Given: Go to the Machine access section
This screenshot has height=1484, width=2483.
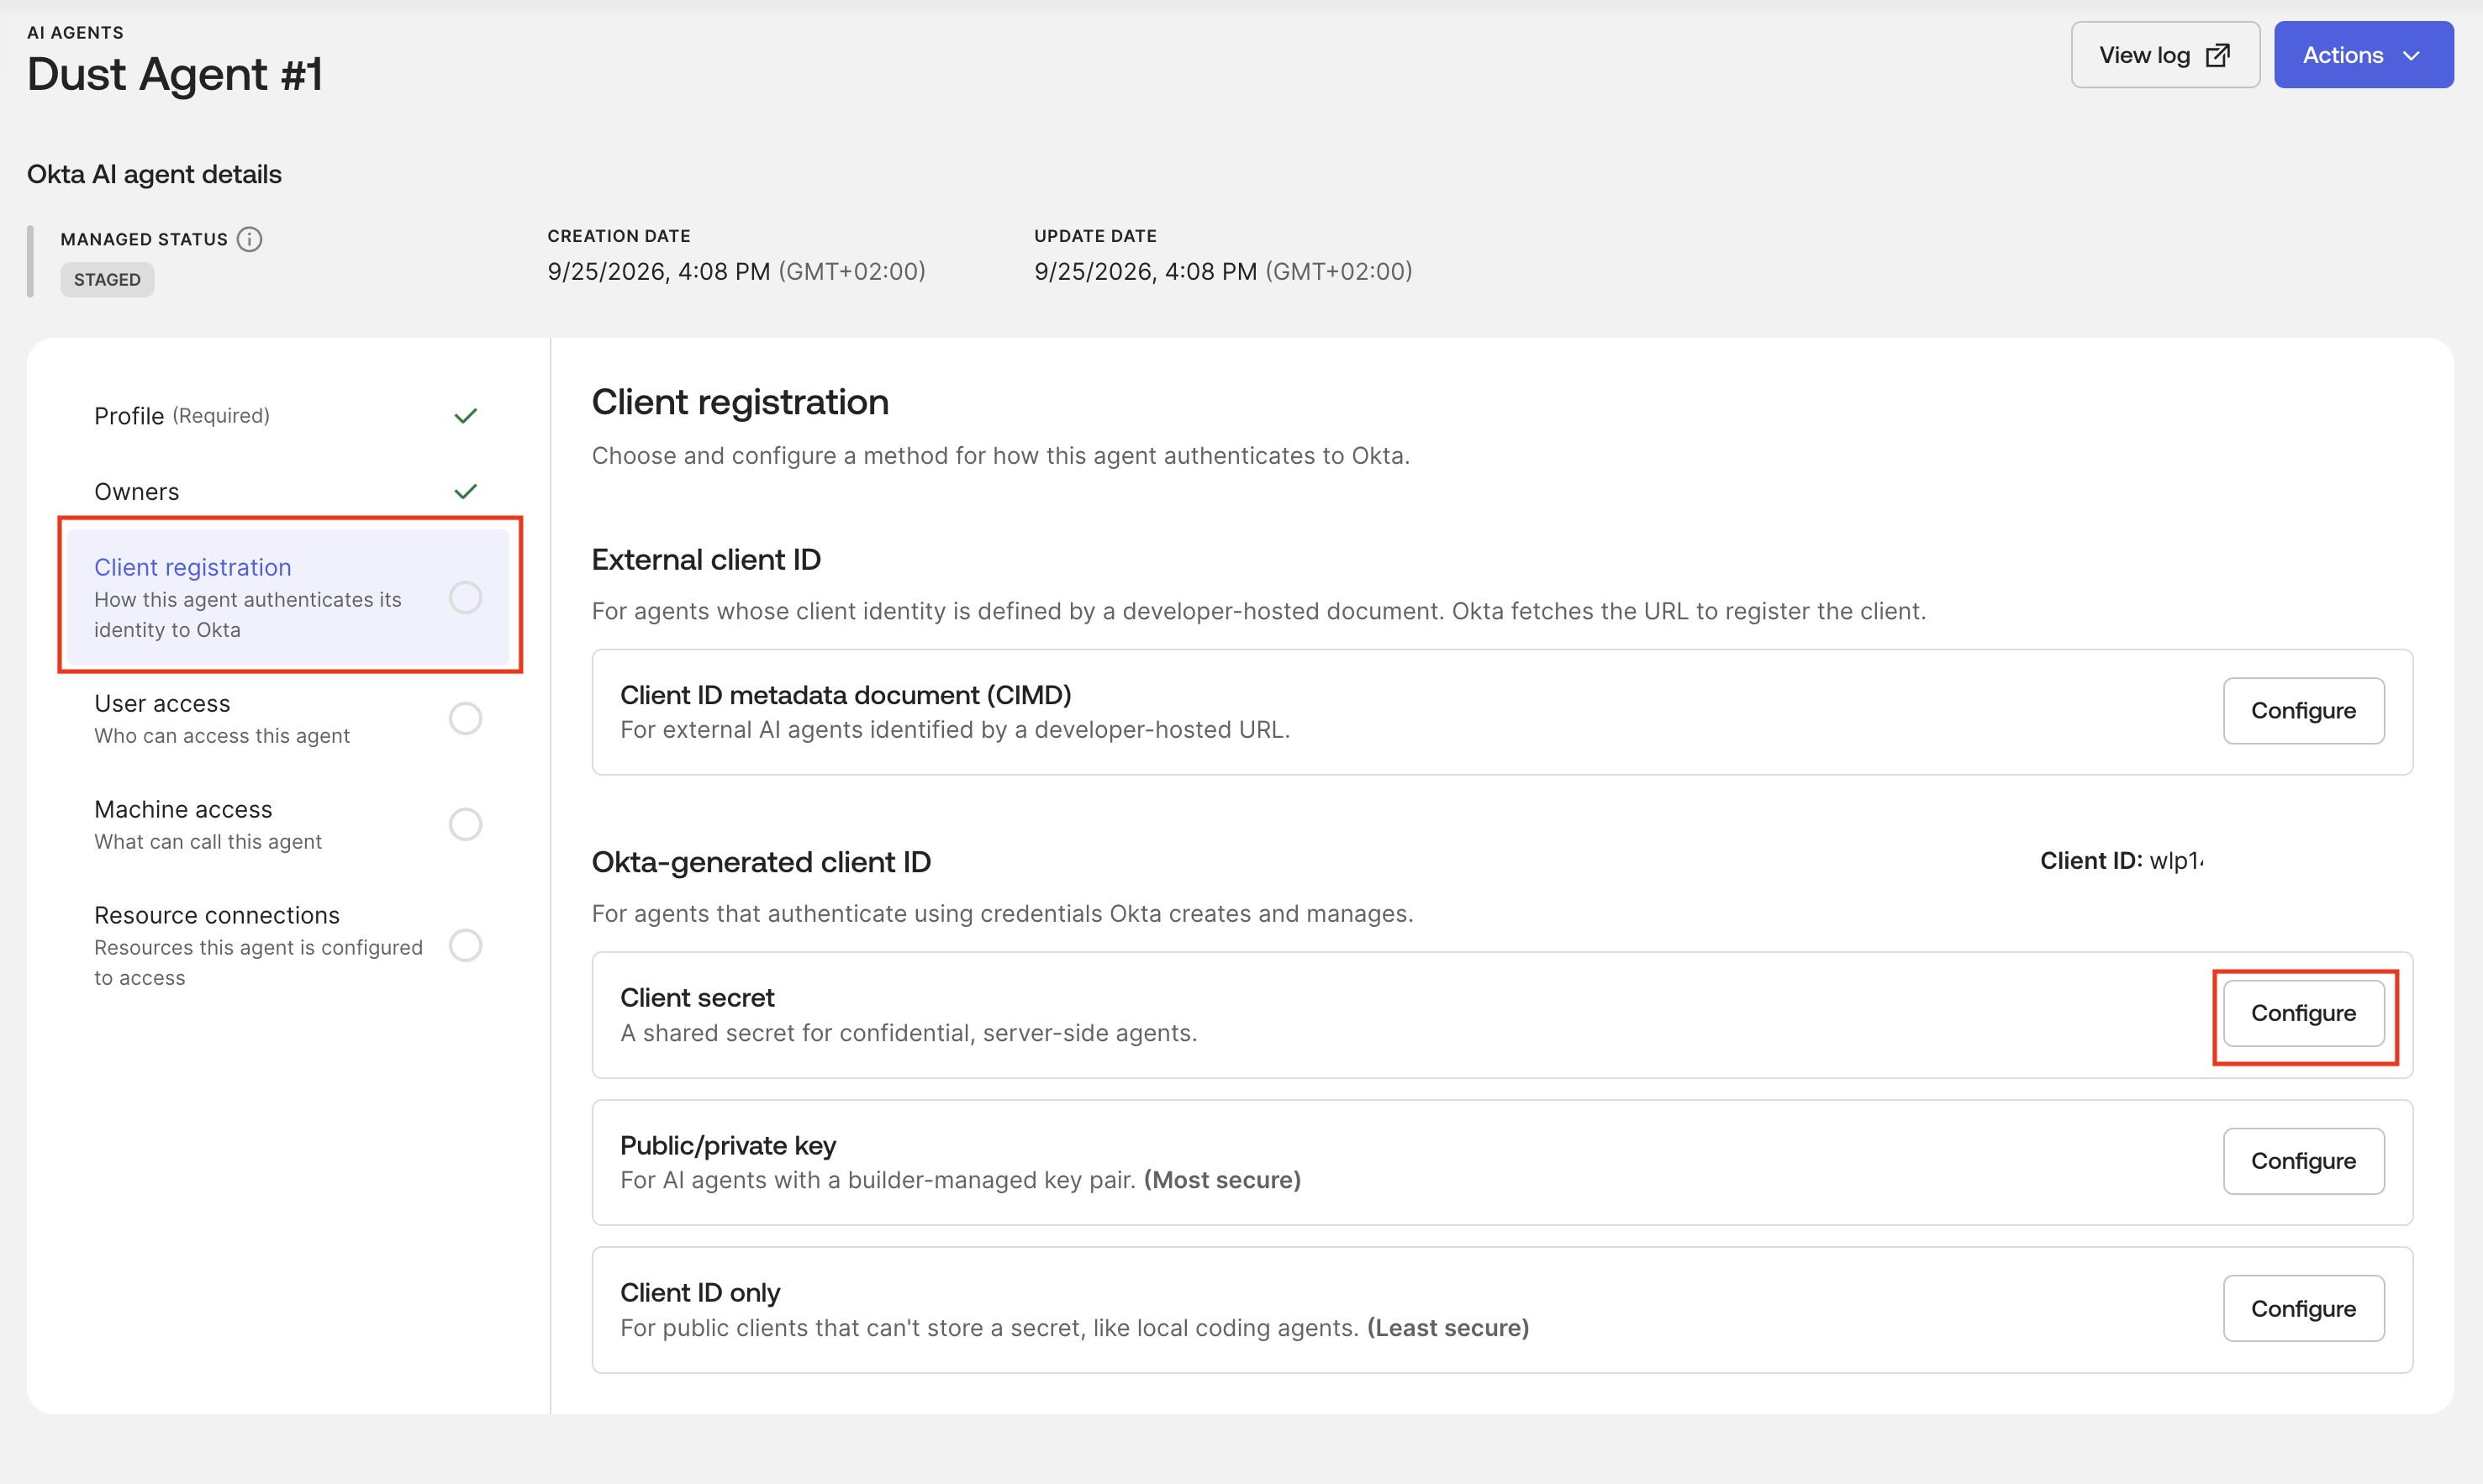Looking at the screenshot, I should [287, 825].
